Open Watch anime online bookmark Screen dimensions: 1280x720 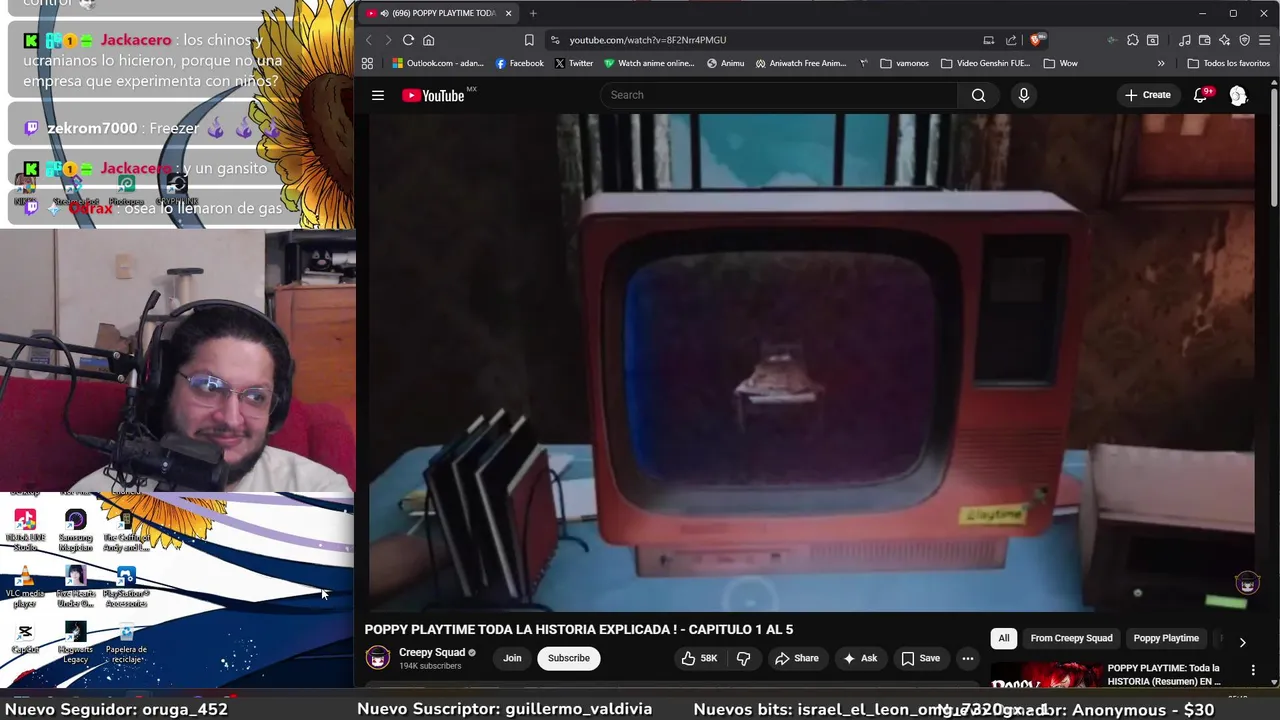(648, 63)
